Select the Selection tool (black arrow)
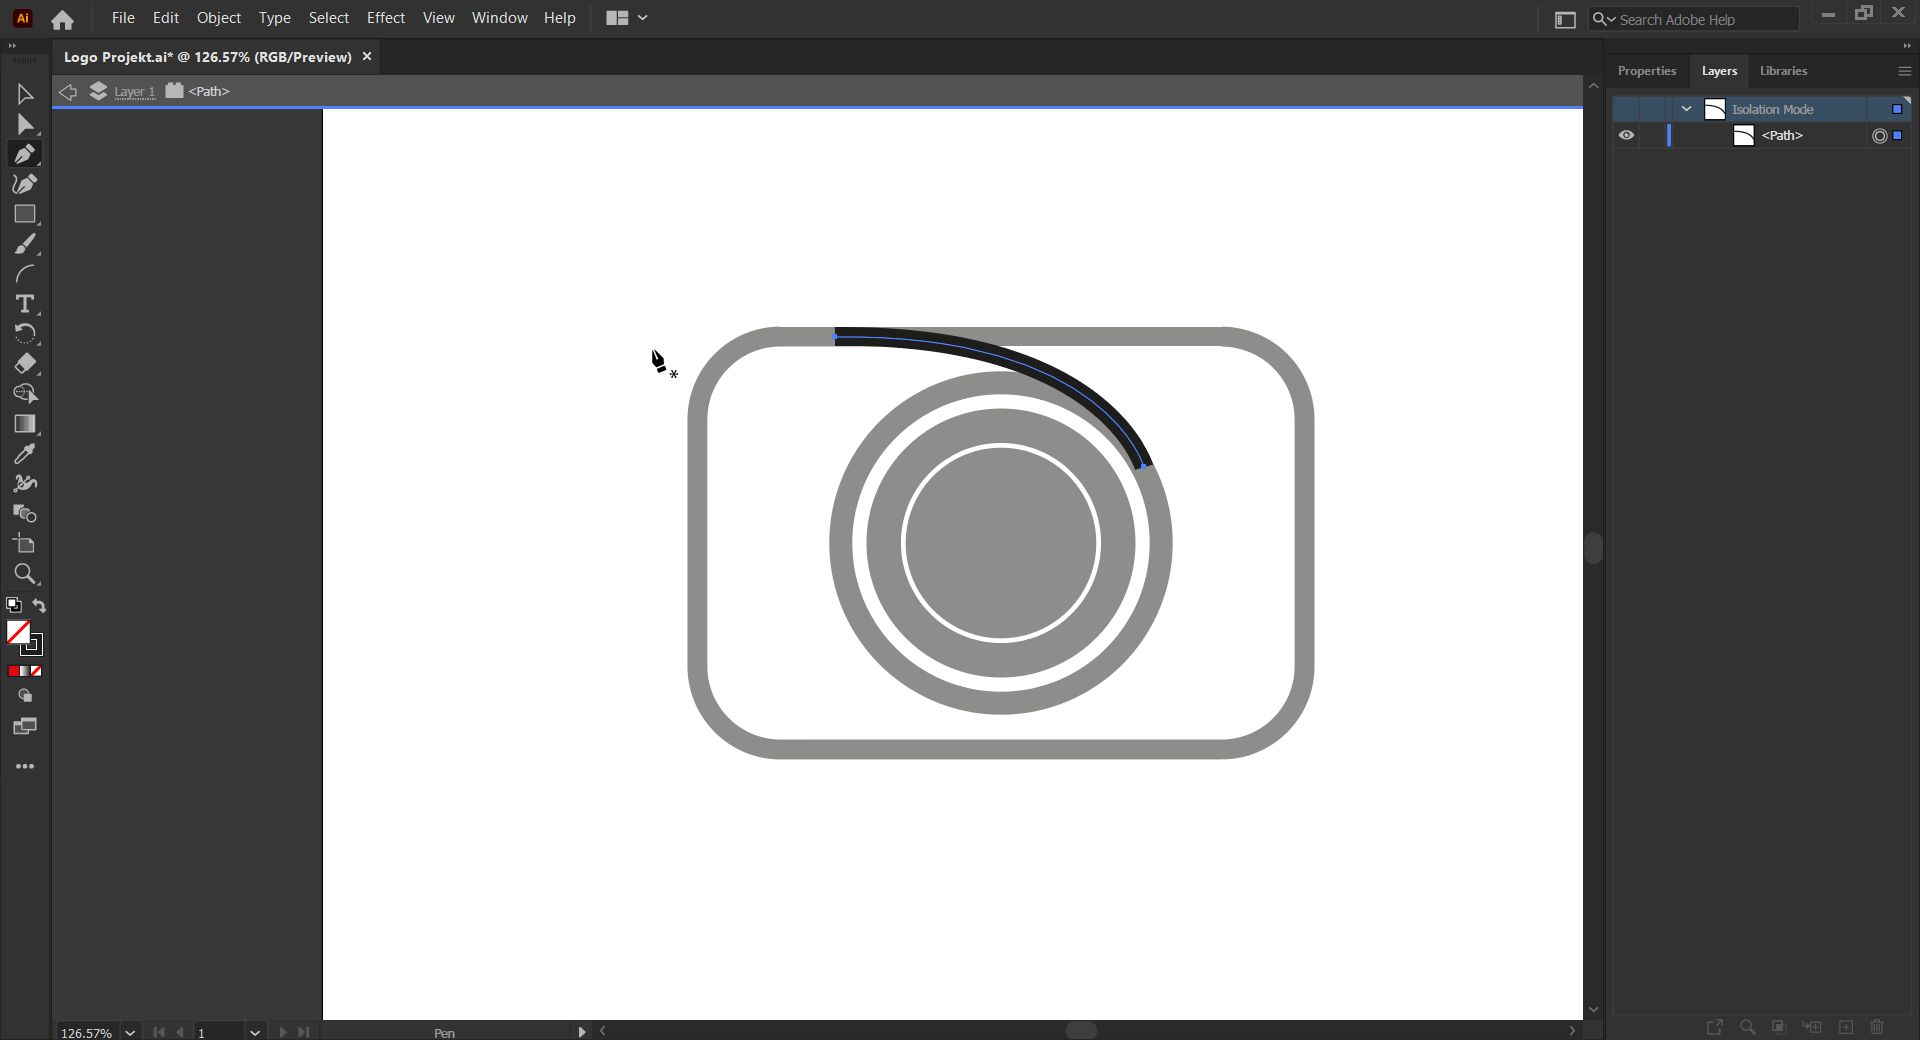1920x1040 pixels. pyautogui.click(x=25, y=94)
